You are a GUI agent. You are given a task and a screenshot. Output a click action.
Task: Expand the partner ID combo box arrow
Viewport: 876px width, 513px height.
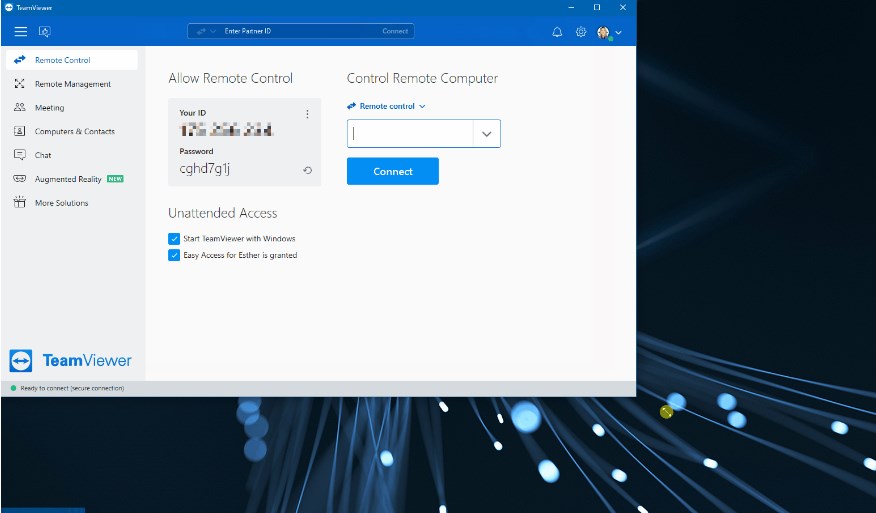[487, 134]
